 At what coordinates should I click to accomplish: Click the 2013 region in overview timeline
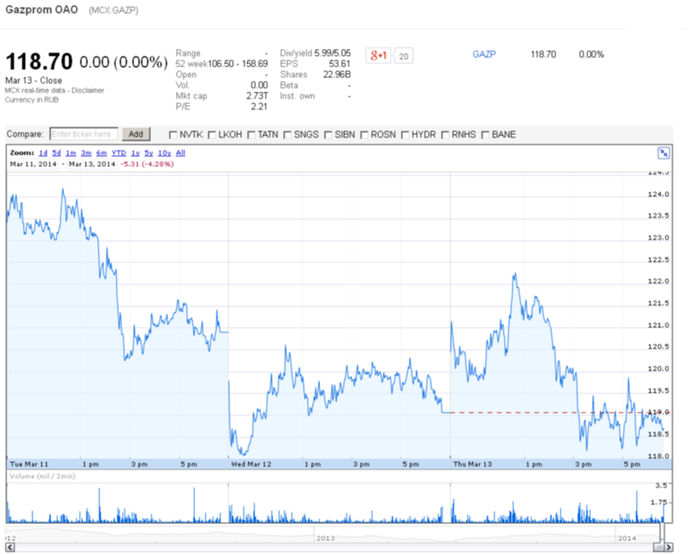point(326,538)
